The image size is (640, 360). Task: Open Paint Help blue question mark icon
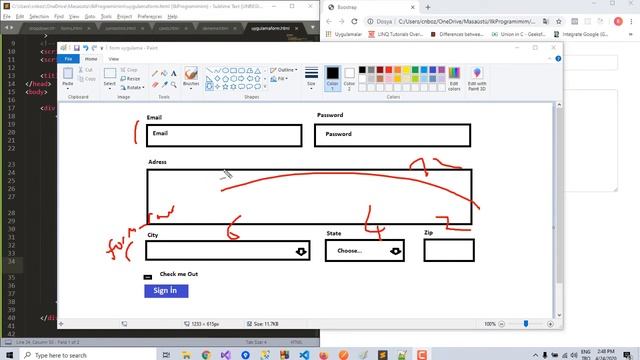click(x=558, y=59)
